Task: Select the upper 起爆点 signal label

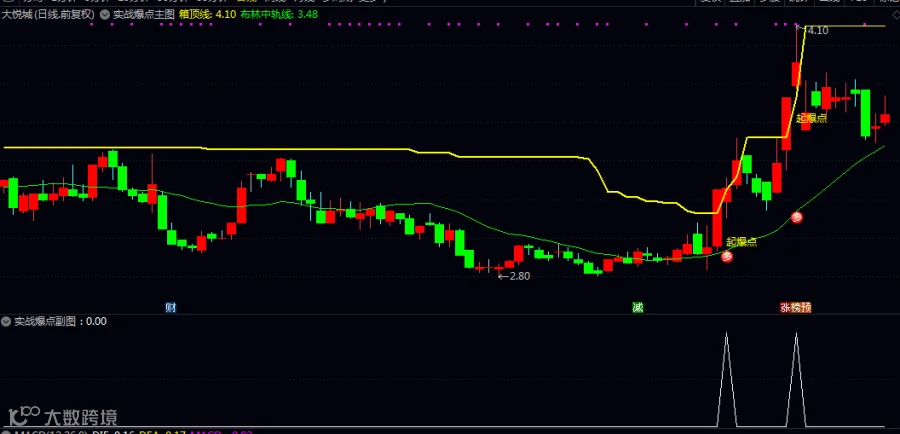Action: point(812,118)
